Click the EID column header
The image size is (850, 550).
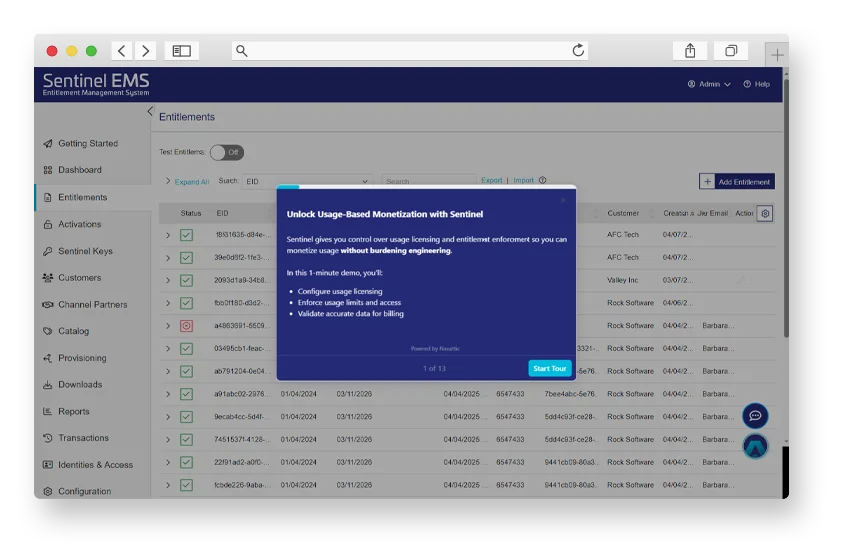click(x=222, y=213)
